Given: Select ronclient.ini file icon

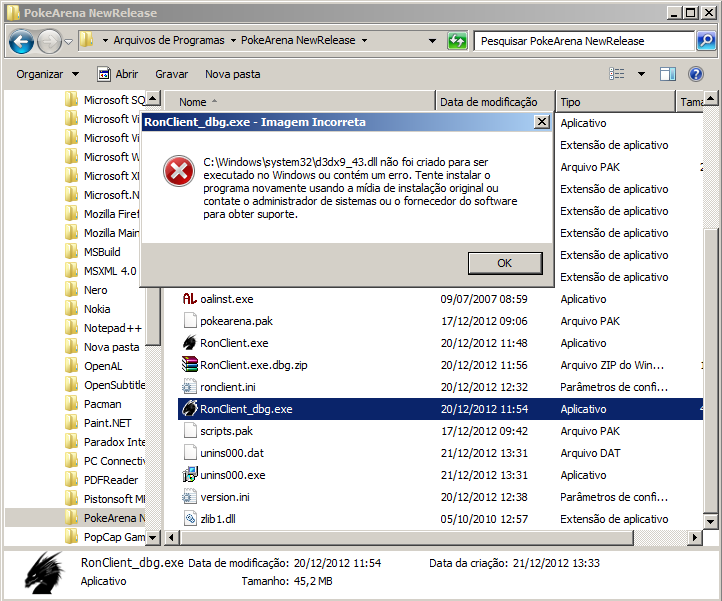Looking at the screenshot, I should point(189,387).
